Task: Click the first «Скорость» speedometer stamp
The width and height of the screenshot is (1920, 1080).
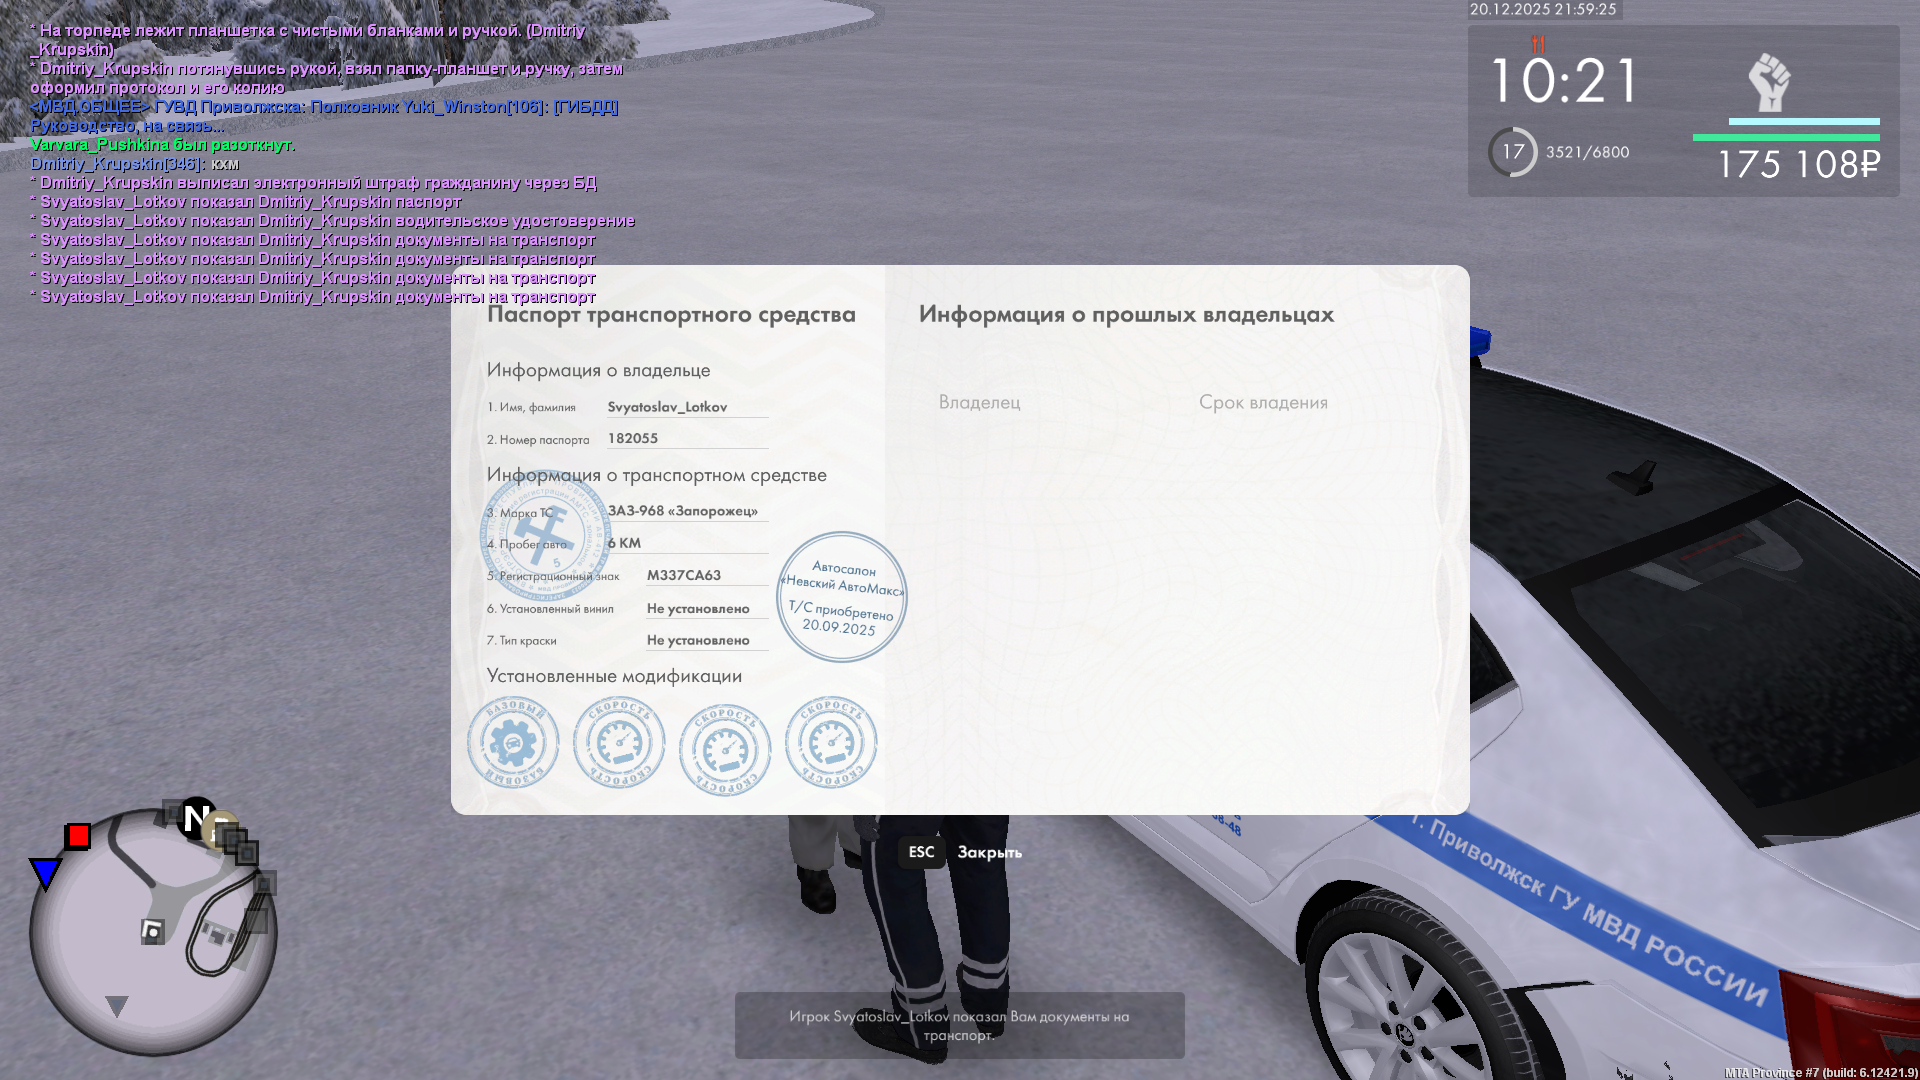Action: click(x=619, y=742)
